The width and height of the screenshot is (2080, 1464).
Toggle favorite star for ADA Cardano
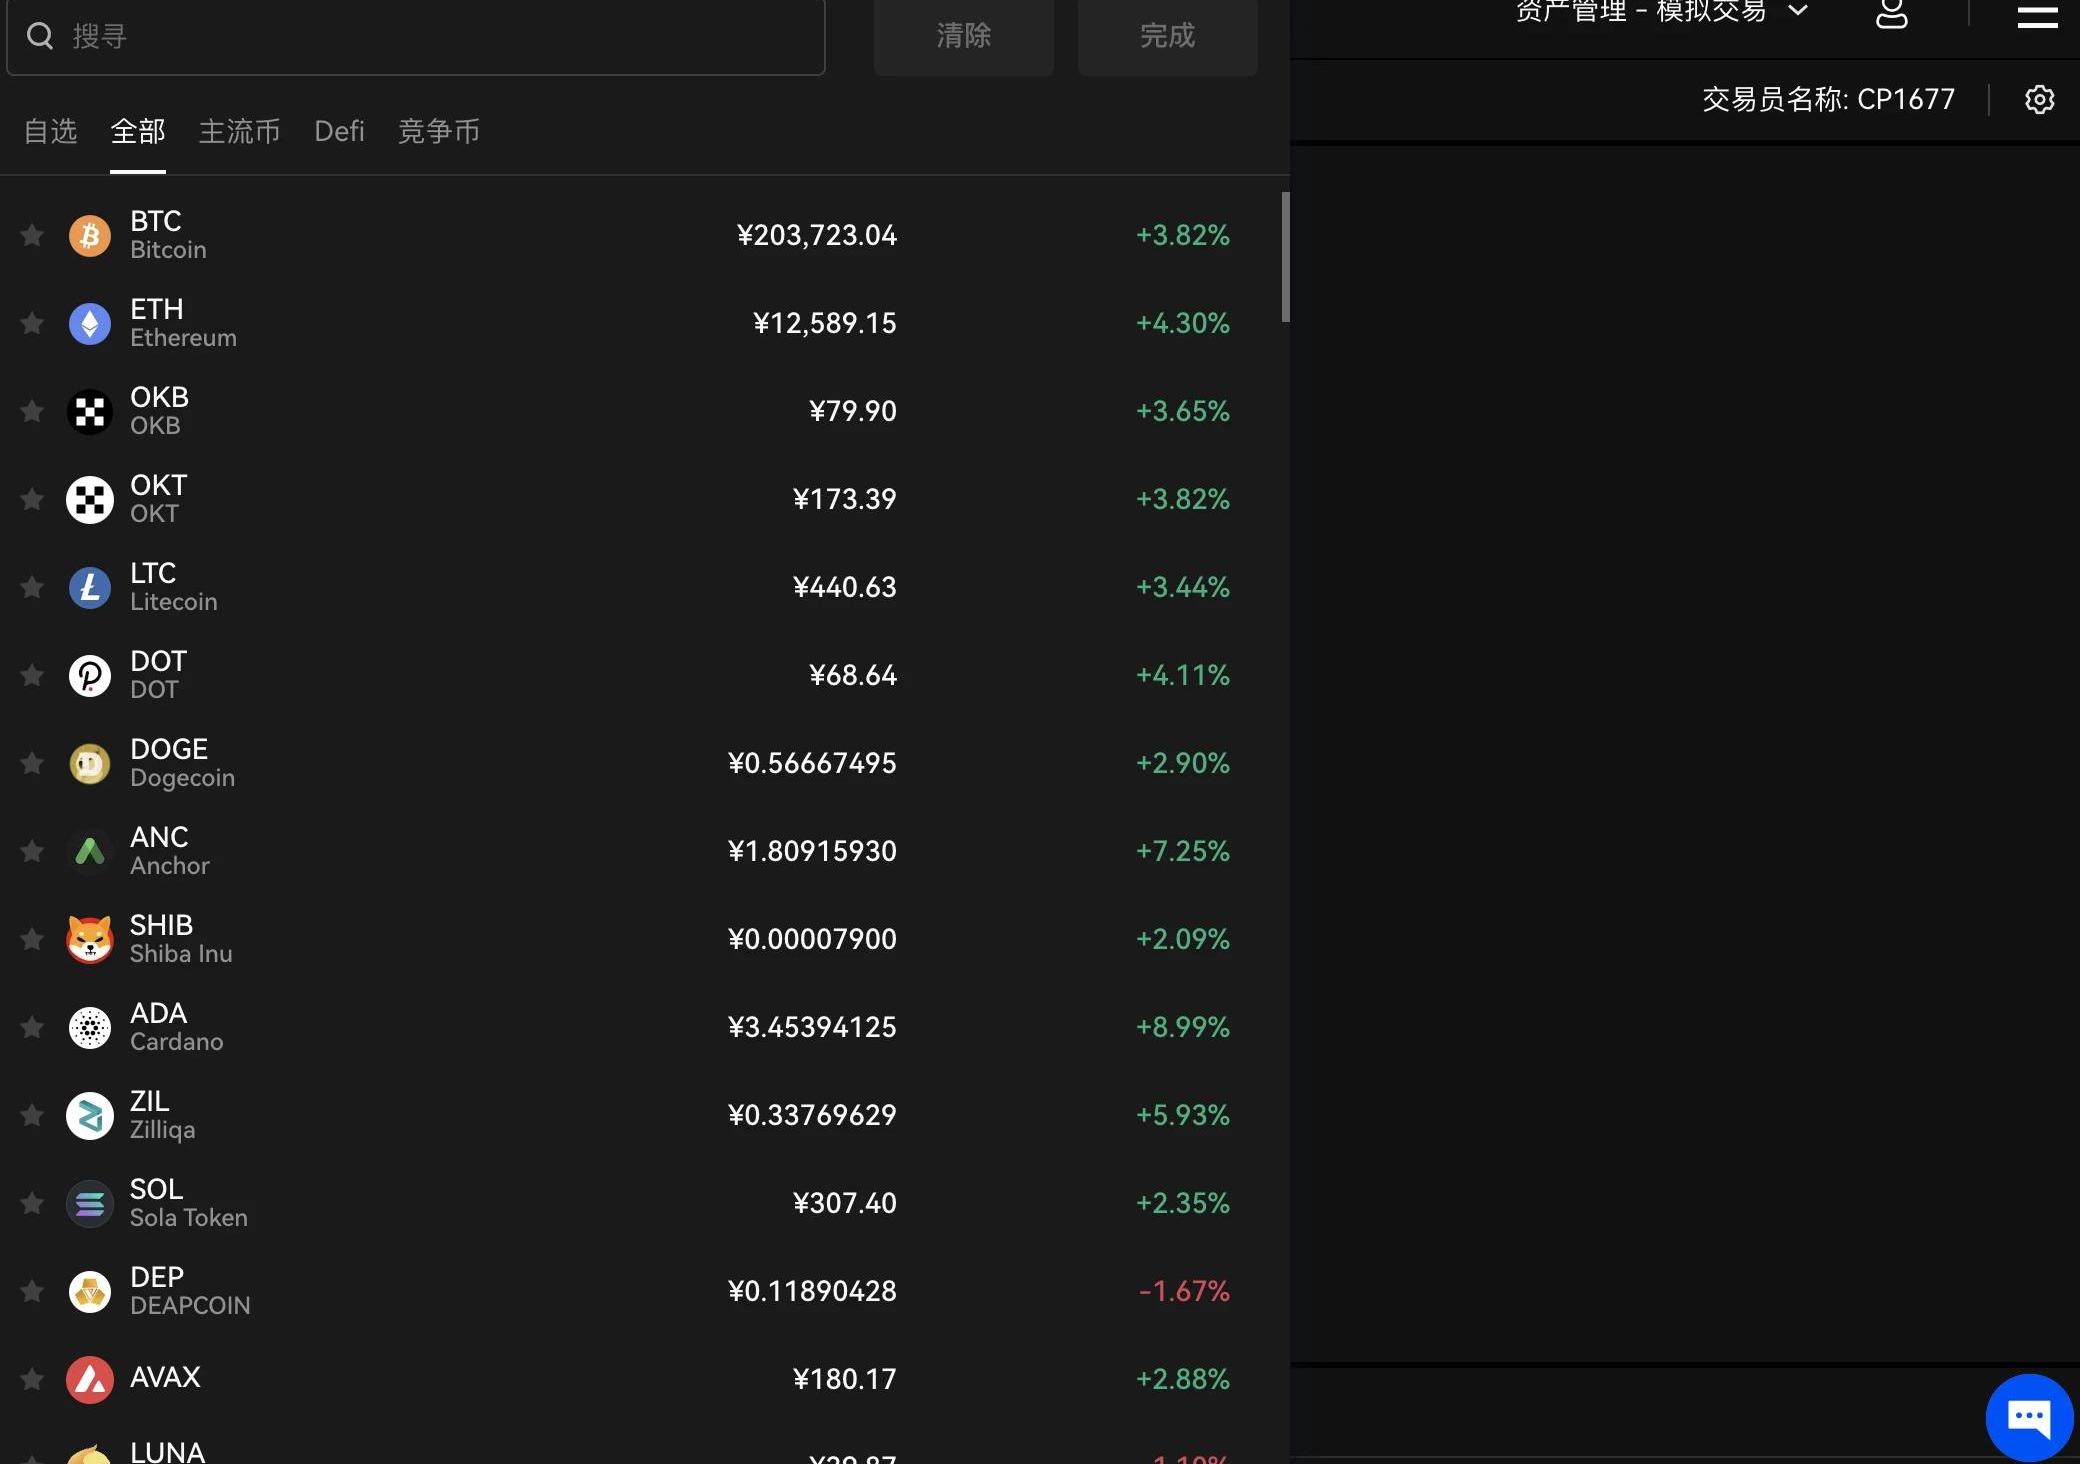tap(32, 1028)
